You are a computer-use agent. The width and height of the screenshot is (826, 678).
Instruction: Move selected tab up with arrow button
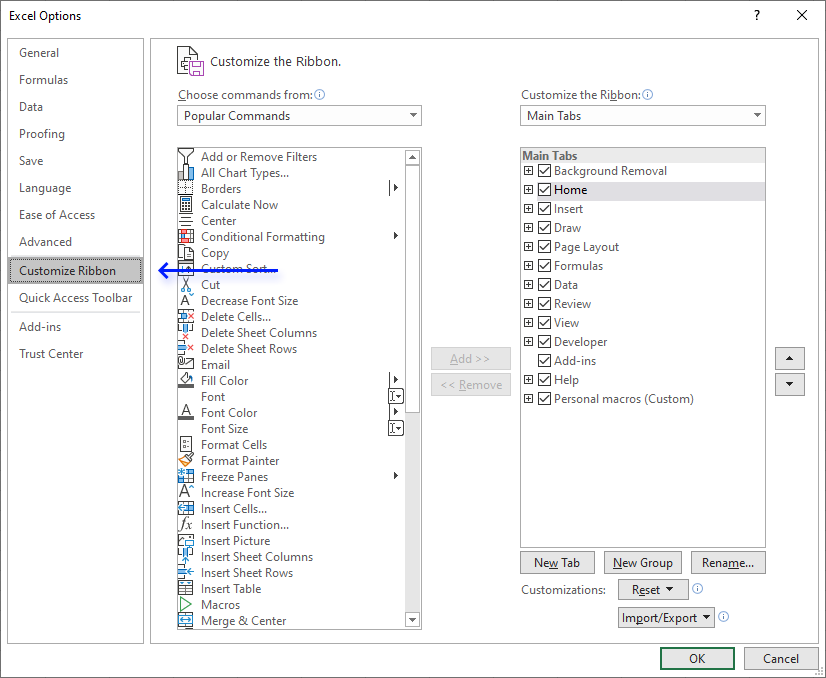tap(790, 358)
